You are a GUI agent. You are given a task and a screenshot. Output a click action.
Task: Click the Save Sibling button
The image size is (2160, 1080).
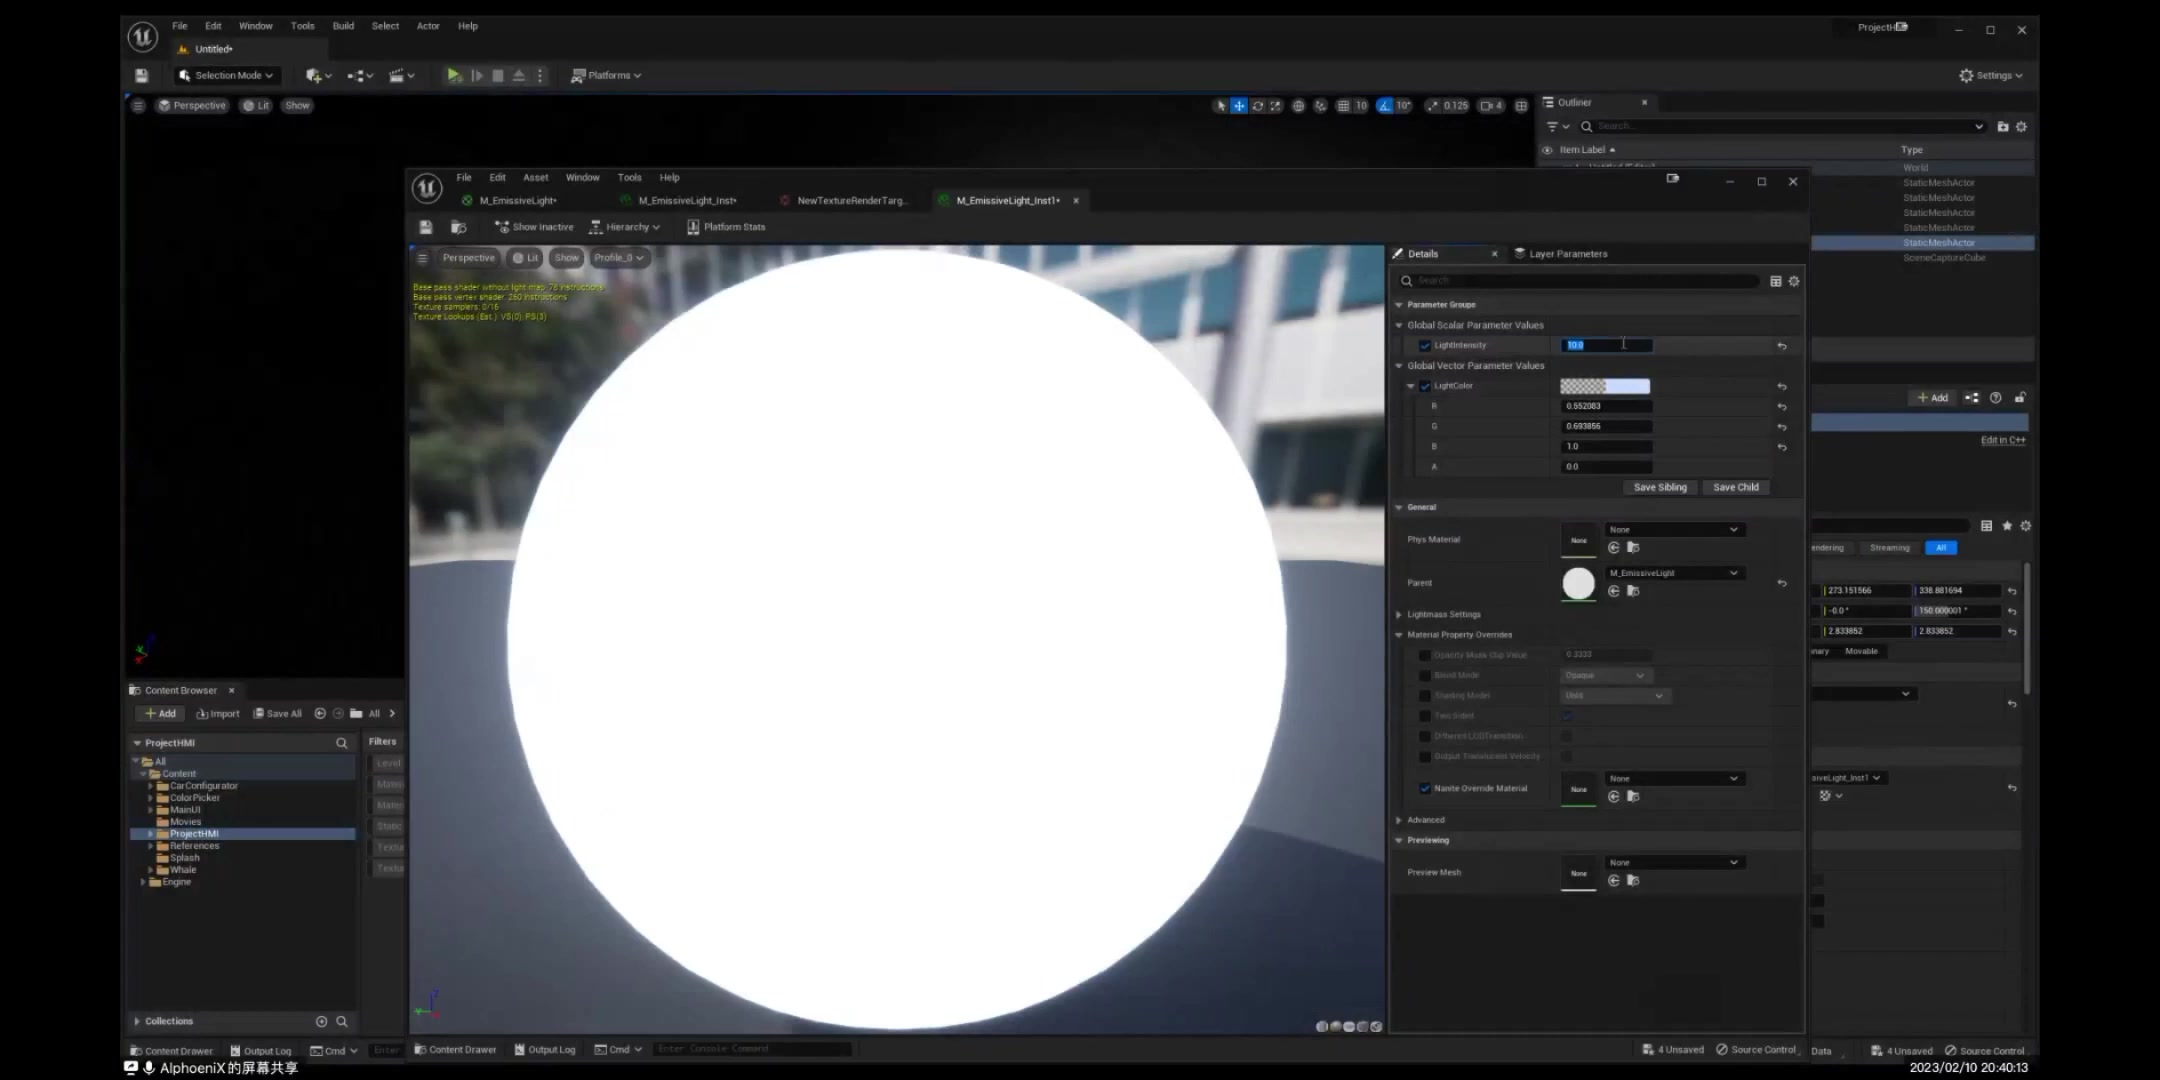pos(1660,488)
